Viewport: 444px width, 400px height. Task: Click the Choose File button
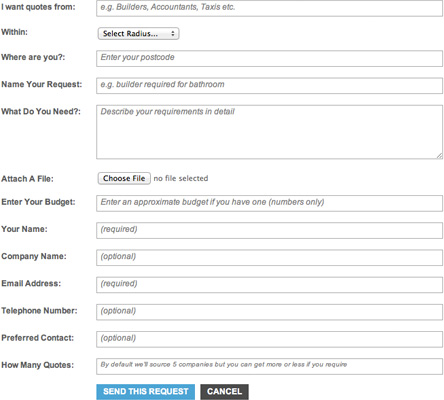click(x=124, y=178)
